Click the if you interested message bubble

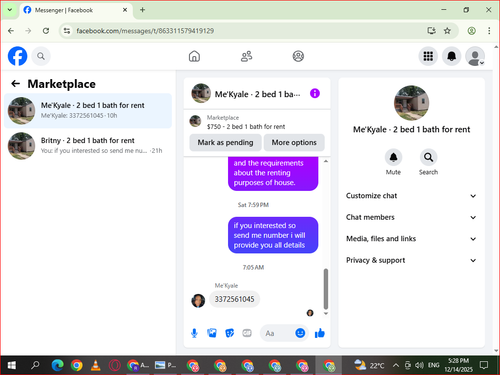(x=273, y=235)
